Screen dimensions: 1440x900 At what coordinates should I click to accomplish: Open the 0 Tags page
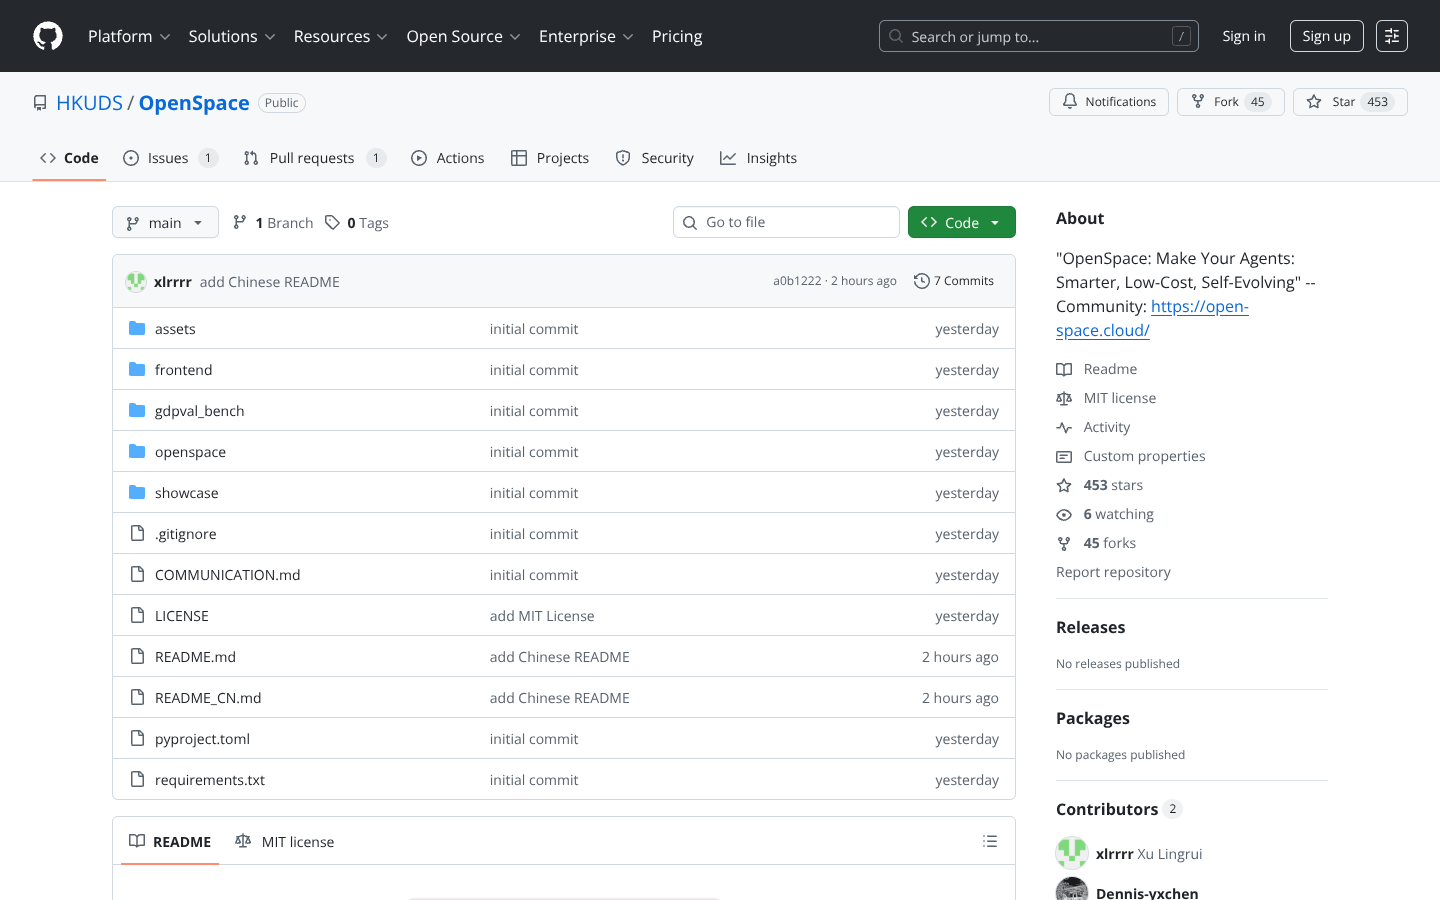358,223
